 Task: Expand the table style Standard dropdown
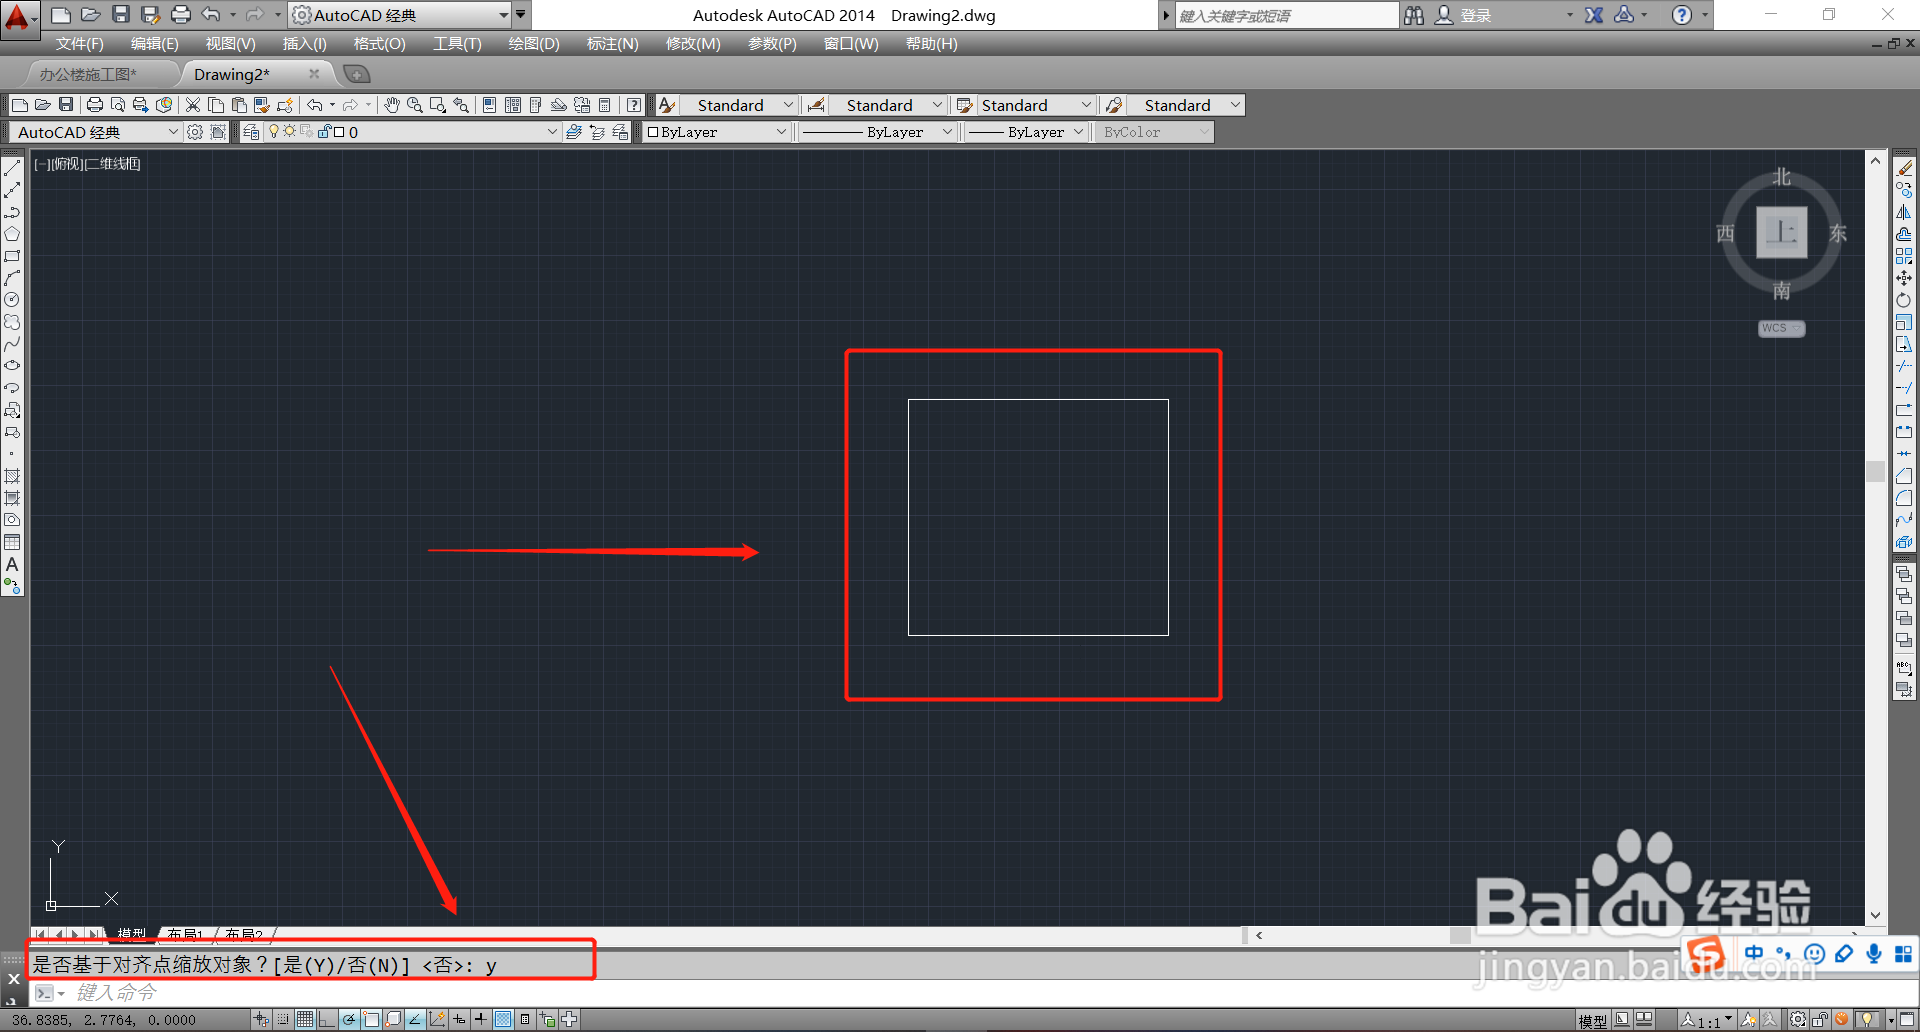1086,105
